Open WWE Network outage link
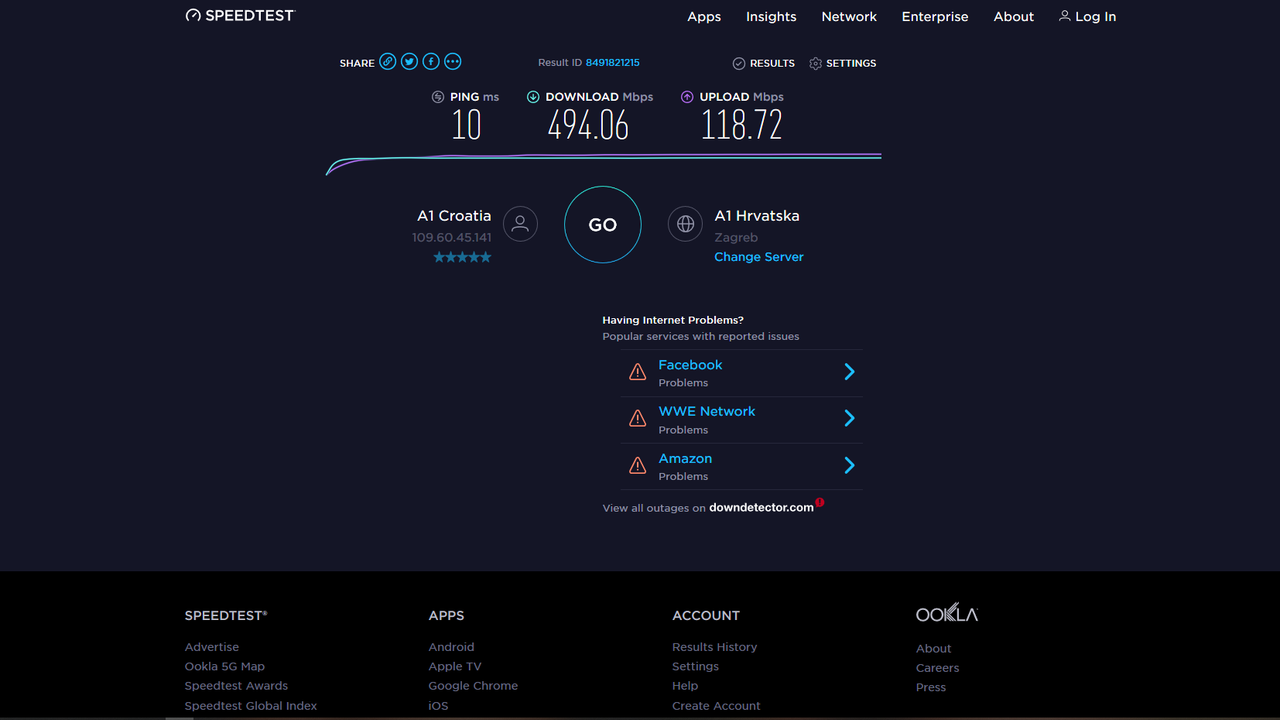 706,411
